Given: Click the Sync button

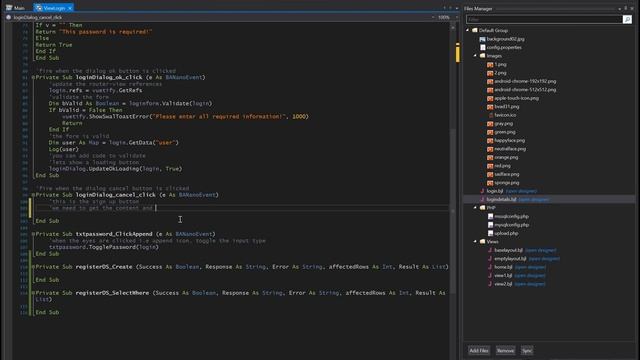Looking at the screenshot, I should tap(527, 351).
